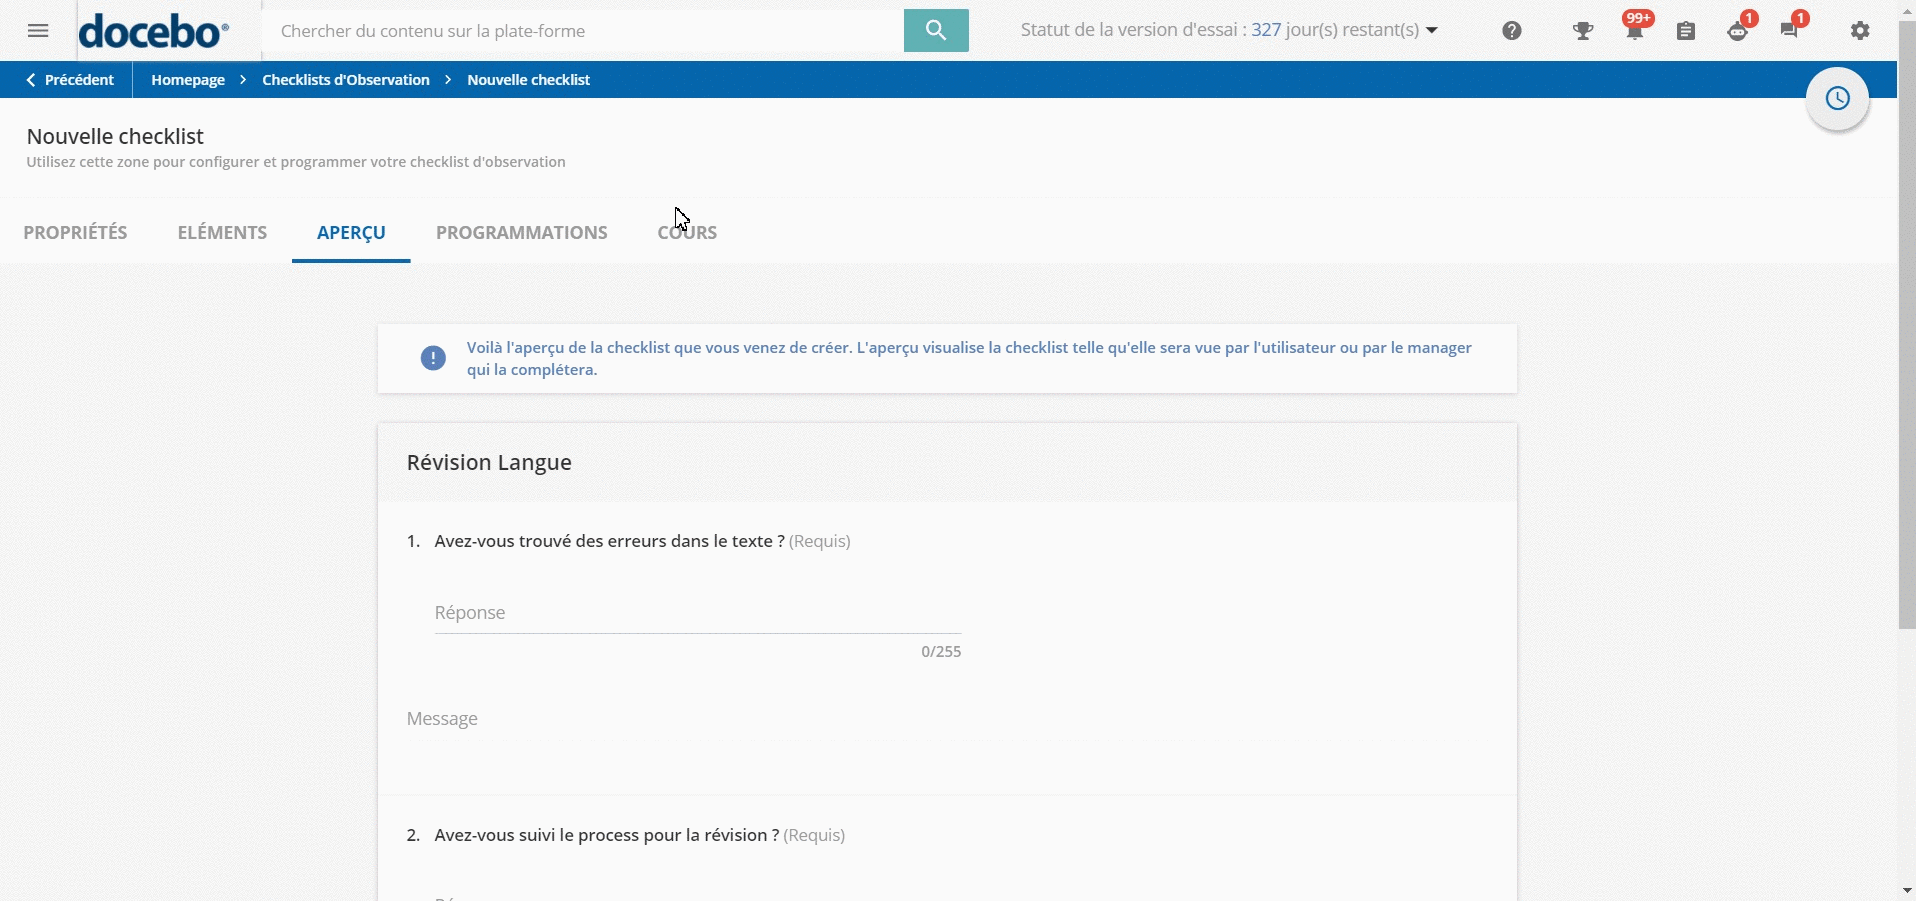This screenshot has height=901, width=1916.
Task: Click the Docebo logo
Action: pyautogui.click(x=152, y=30)
